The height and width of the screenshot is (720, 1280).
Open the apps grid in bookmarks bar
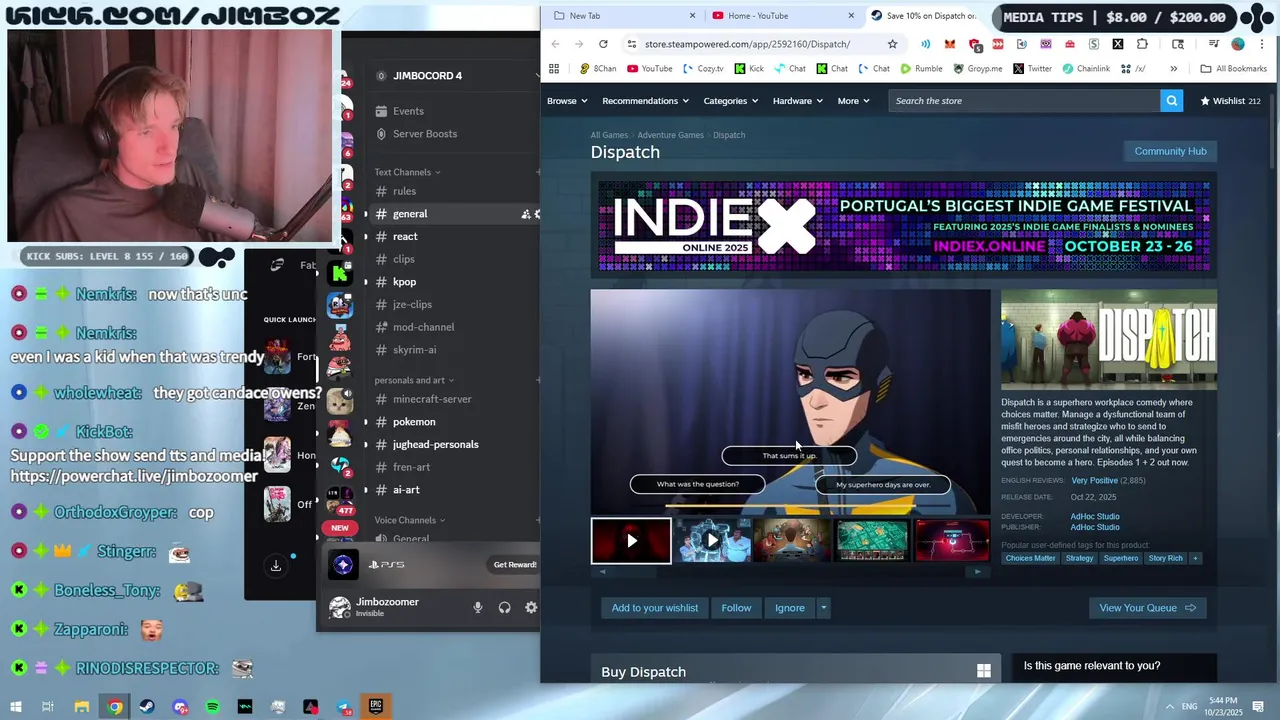pos(554,69)
